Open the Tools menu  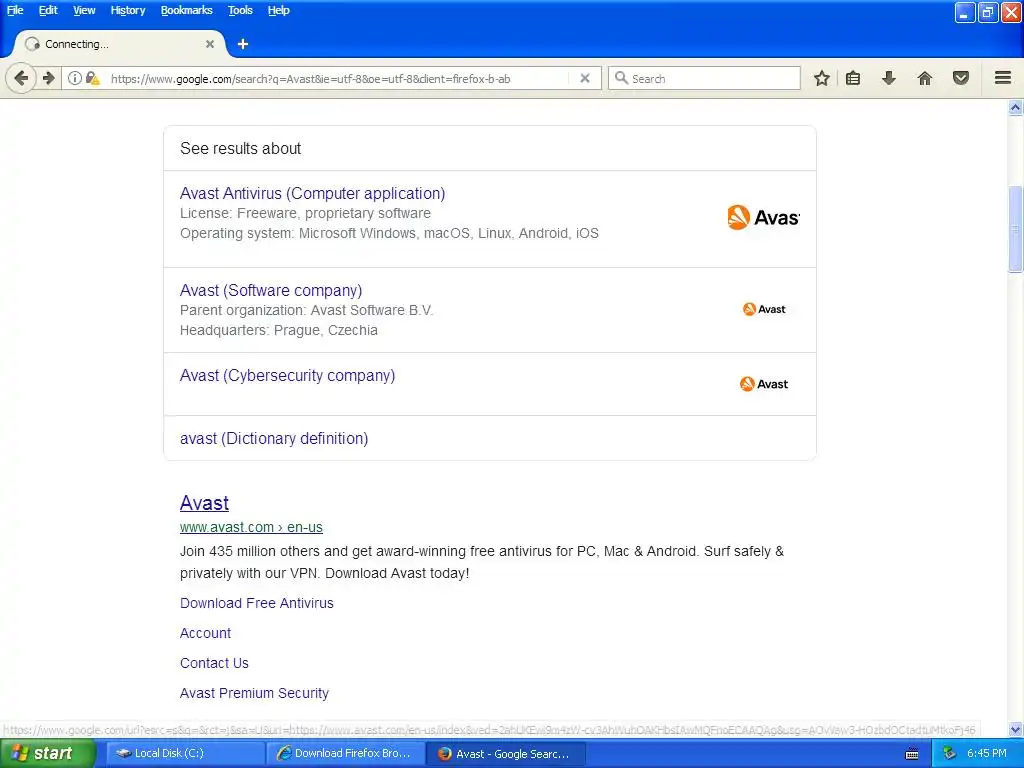[x=240, y=10]
